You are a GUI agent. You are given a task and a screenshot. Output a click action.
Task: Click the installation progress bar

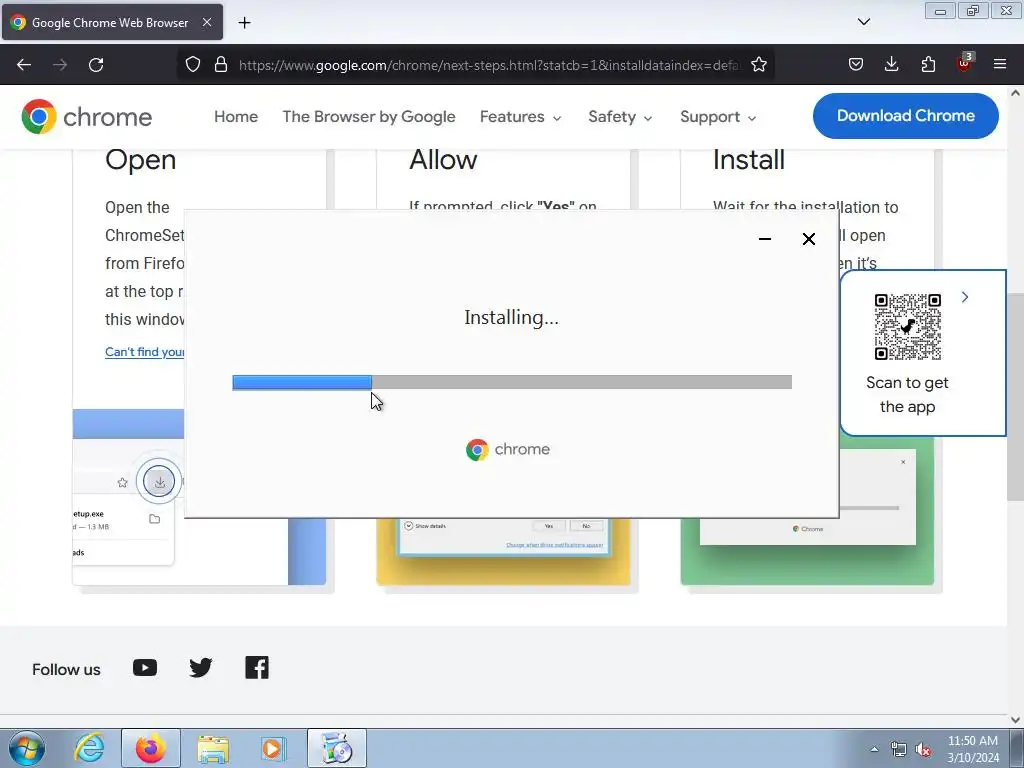click(512, 382)
